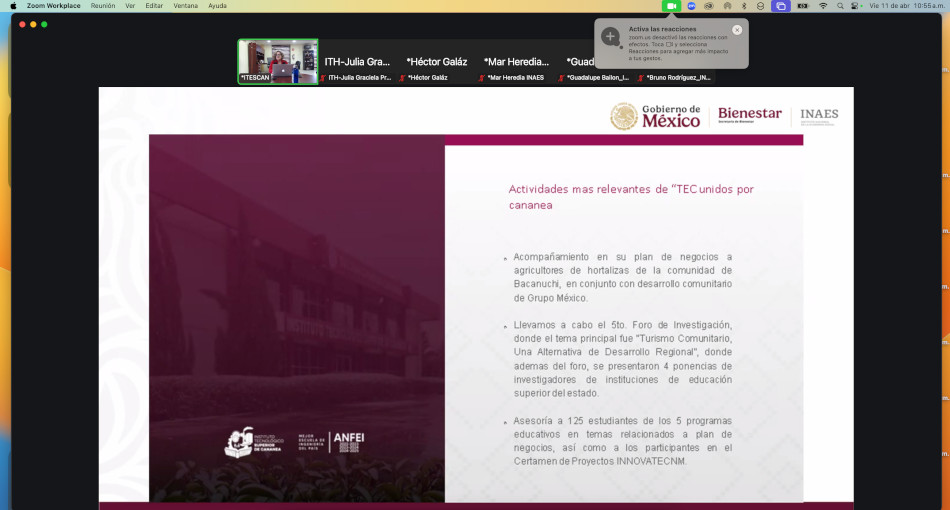This screenshot has height=510, width=950.
Task: Select ITH-Julia Graciela participant tile
Action: coord(357,62)
